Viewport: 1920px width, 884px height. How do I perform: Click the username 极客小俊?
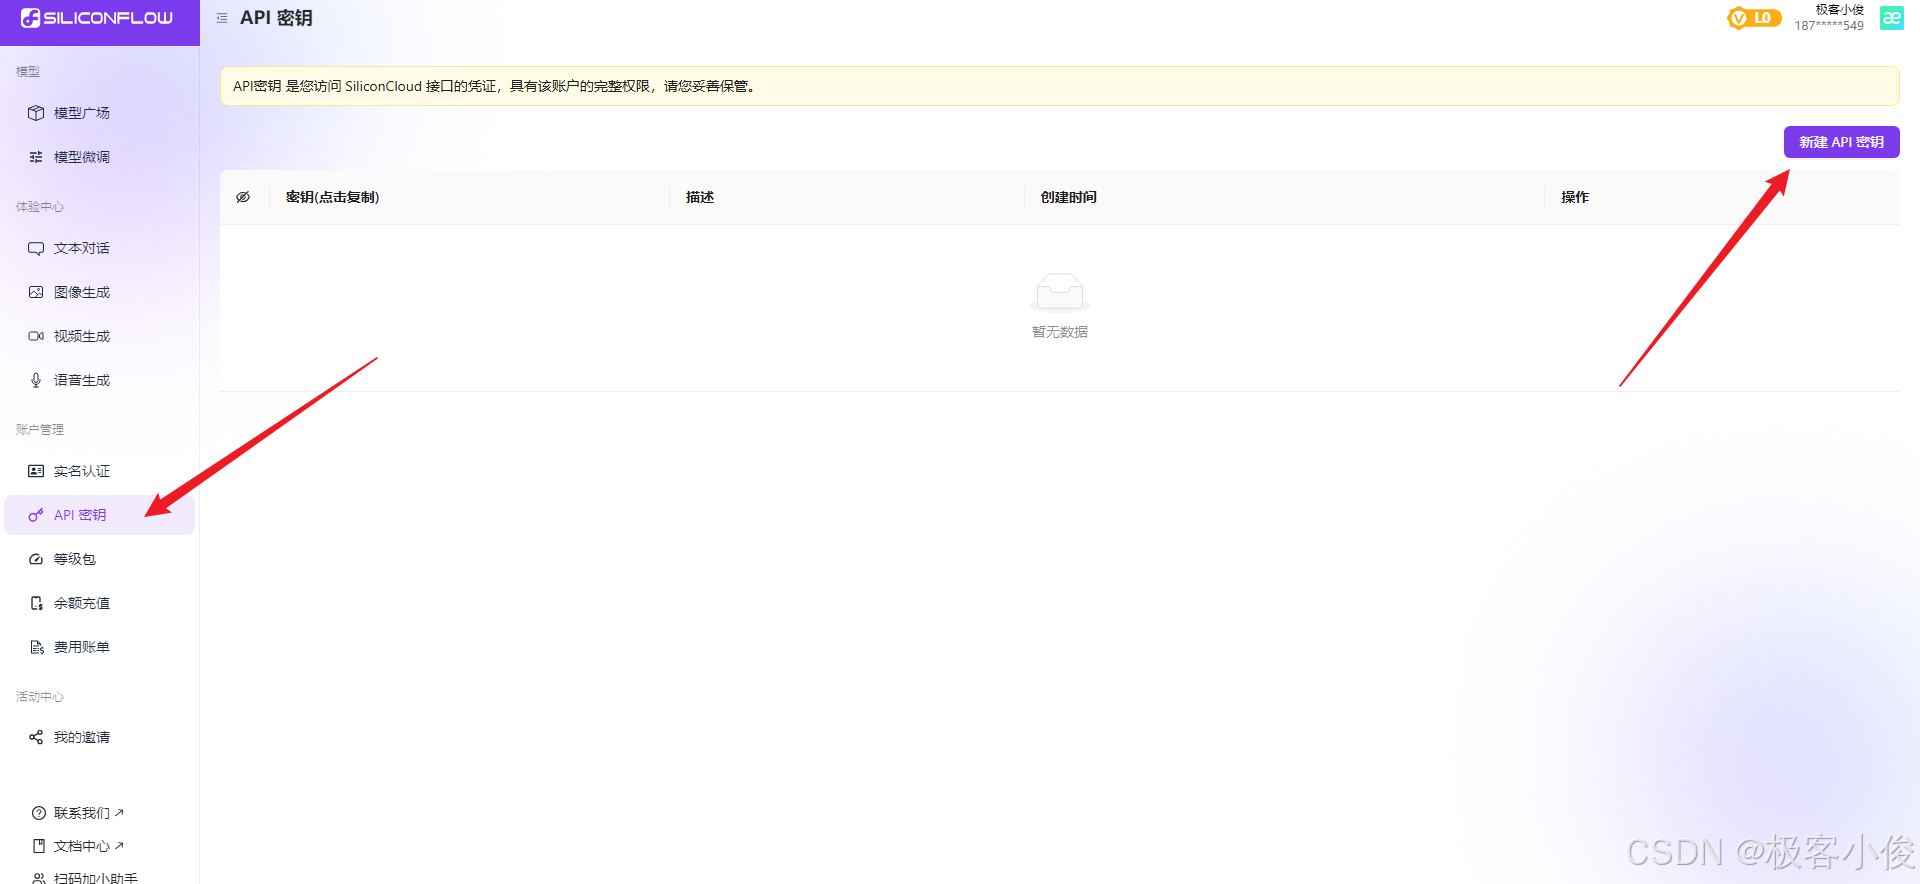tap(1840, 10)
